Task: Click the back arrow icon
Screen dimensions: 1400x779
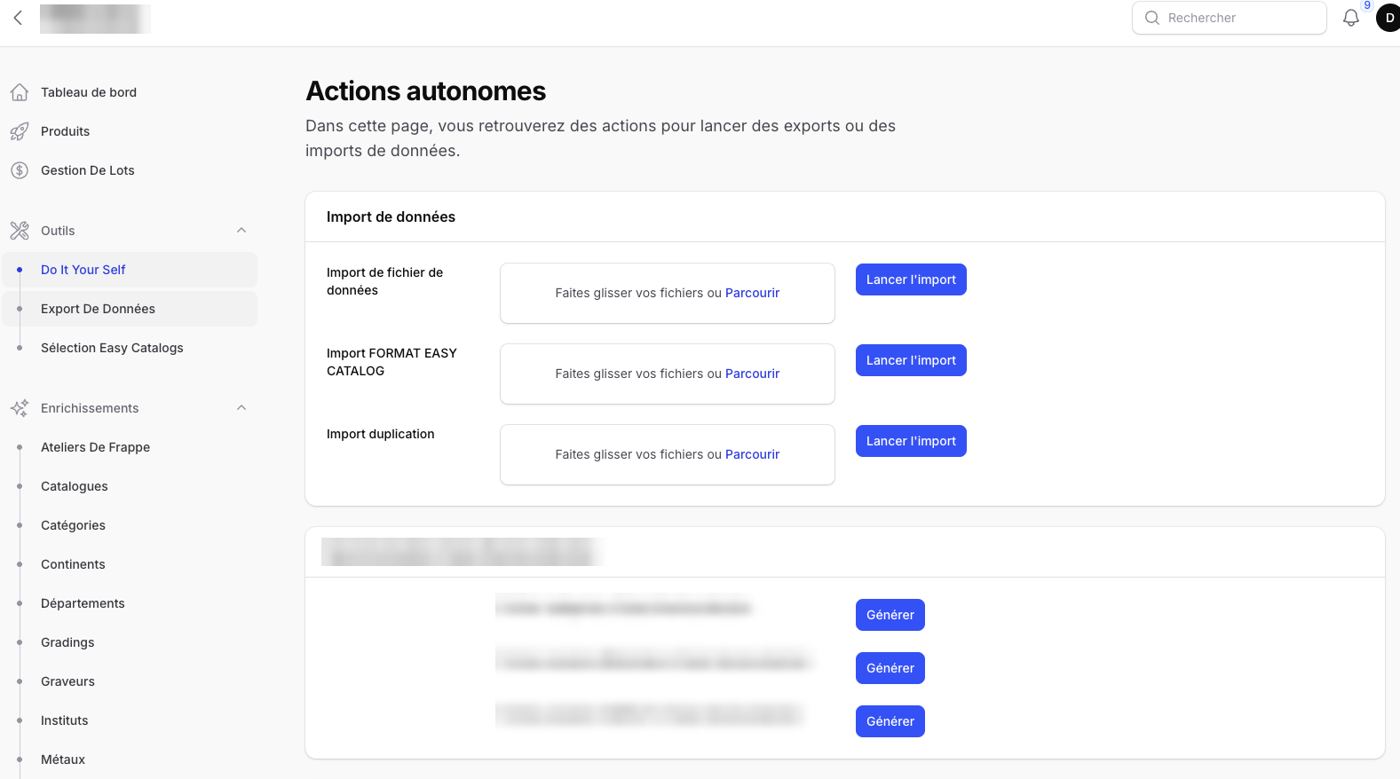Action: pyautogui.click(x=18, y=18)
